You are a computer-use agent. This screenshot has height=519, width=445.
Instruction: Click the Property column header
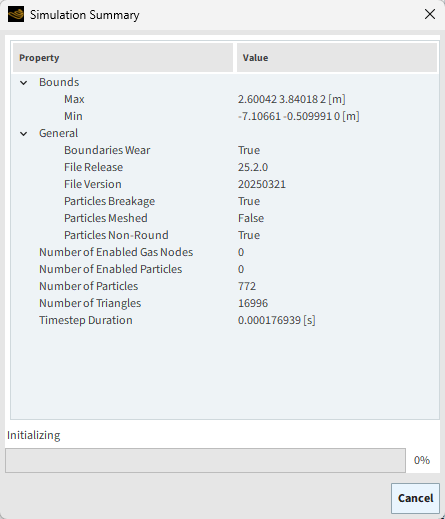[x=123, y=58]
